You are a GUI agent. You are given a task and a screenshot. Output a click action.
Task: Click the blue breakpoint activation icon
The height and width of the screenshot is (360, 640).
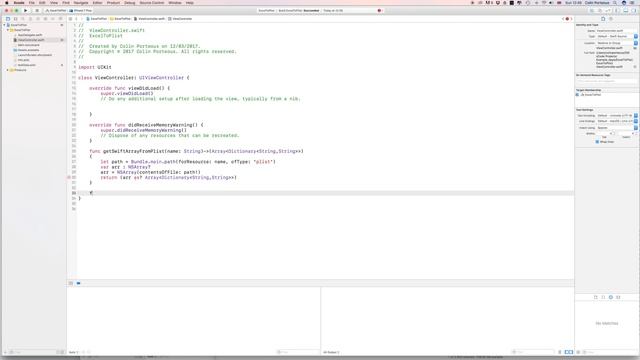(78, 283)
